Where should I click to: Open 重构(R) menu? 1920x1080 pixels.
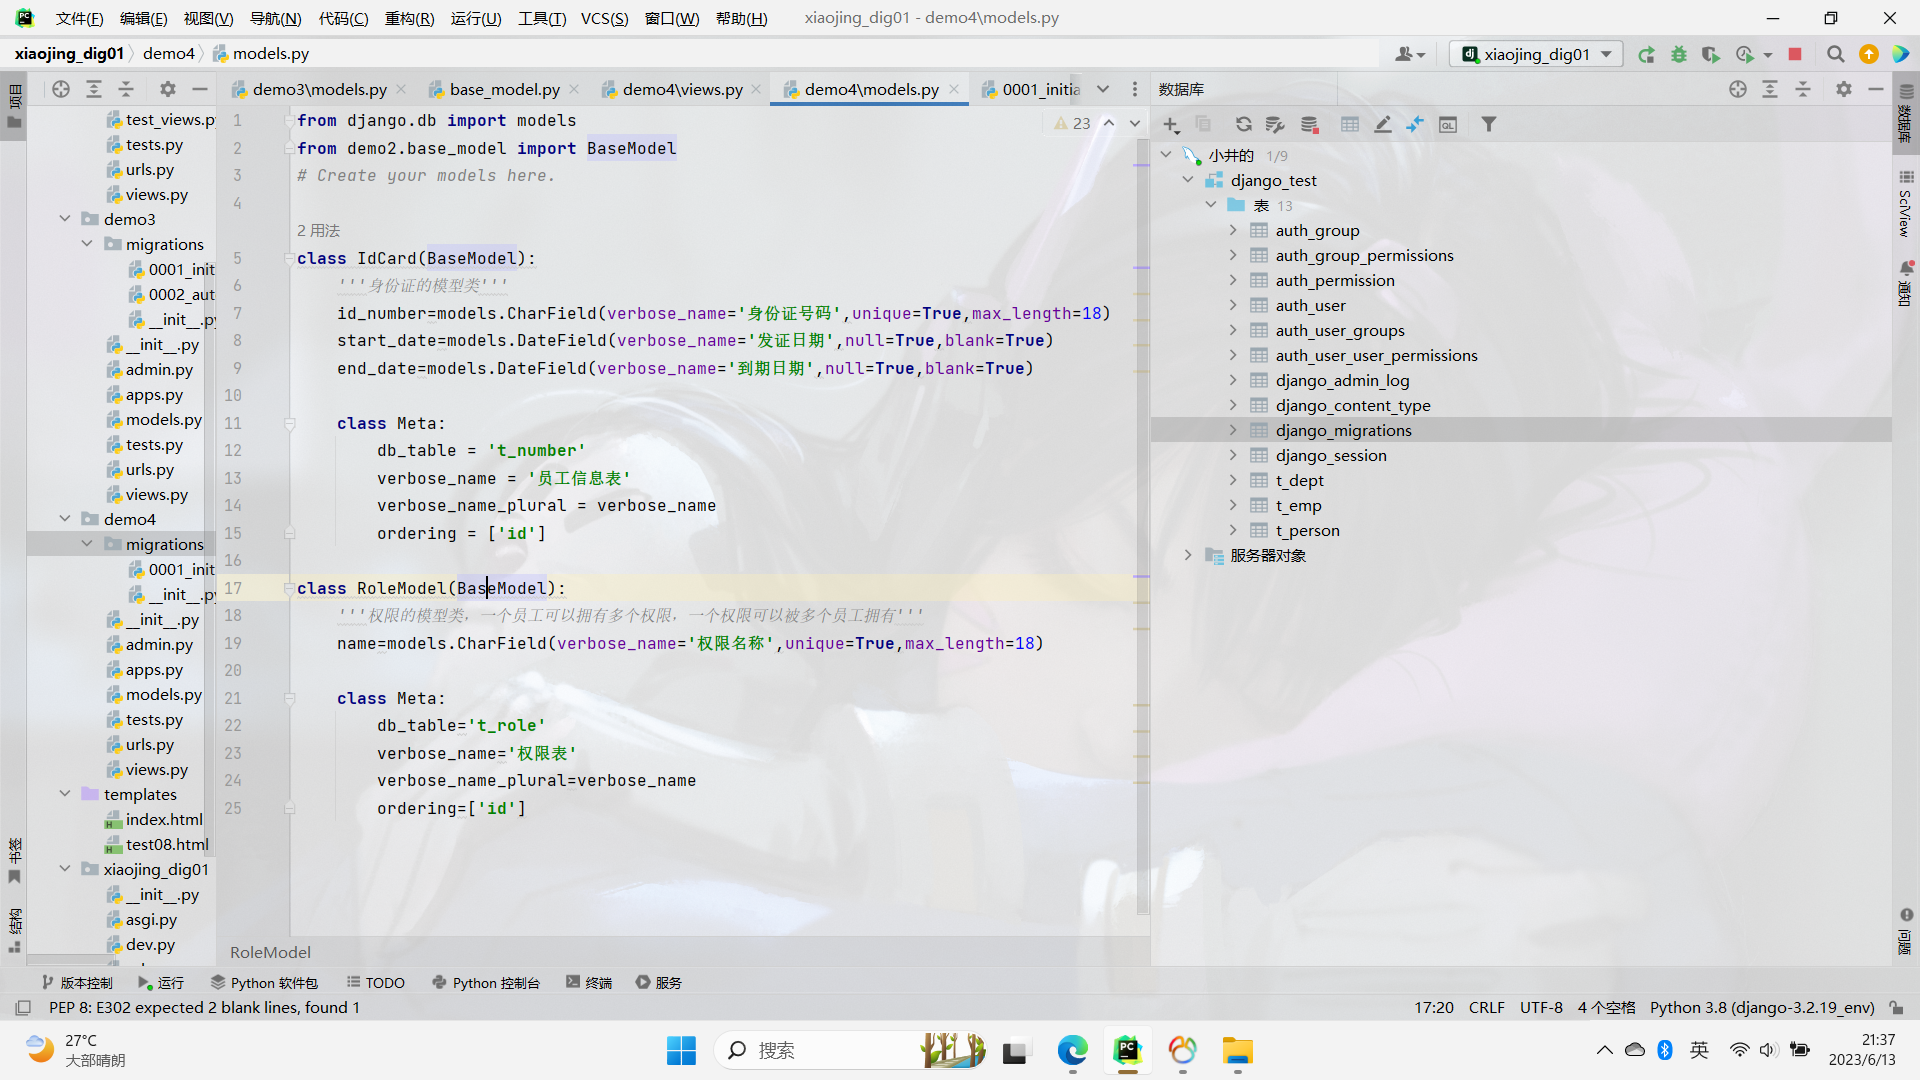click(409, 18)
